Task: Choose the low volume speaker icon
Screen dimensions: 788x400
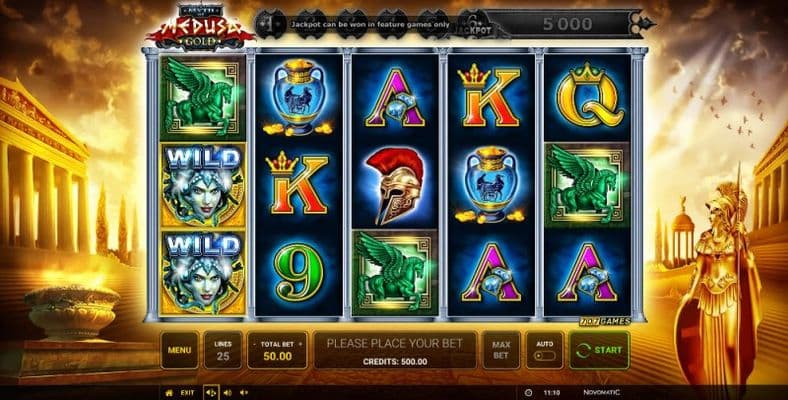Action: (244, 393)
